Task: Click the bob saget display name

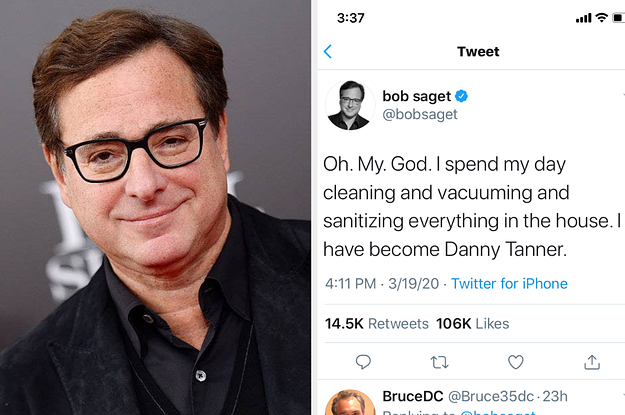Action: (417, 96)
